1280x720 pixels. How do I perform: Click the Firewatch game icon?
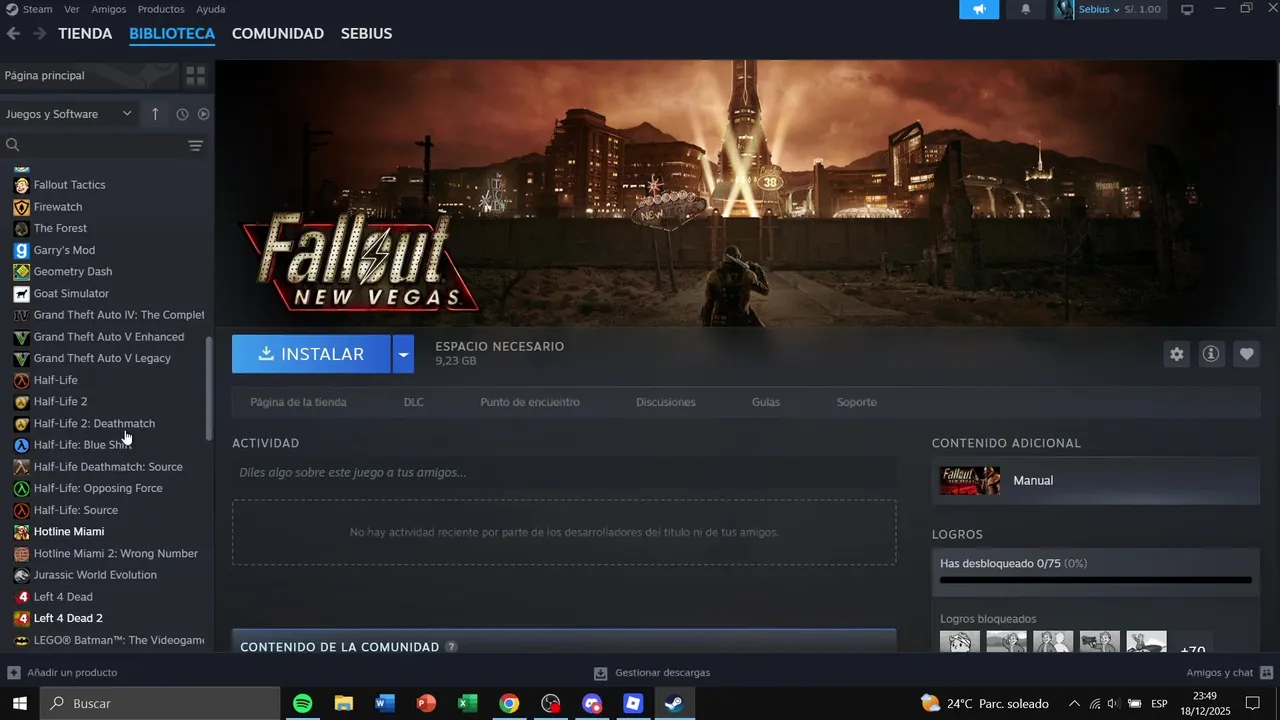coord(21,207)
